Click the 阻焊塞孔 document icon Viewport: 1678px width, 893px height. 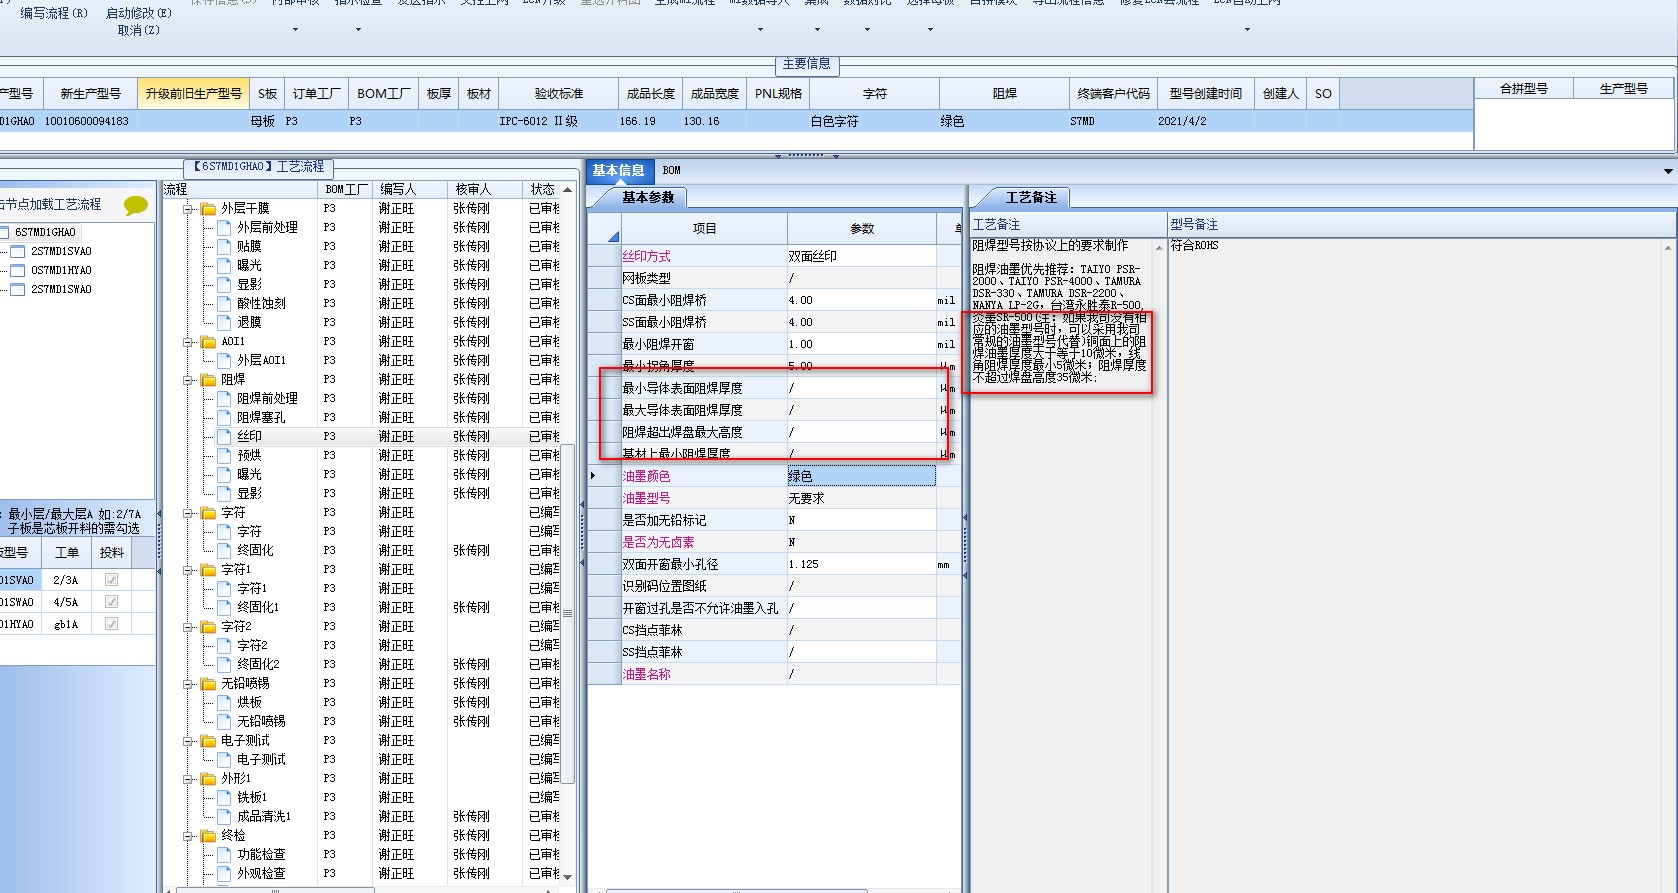[224, 418]
